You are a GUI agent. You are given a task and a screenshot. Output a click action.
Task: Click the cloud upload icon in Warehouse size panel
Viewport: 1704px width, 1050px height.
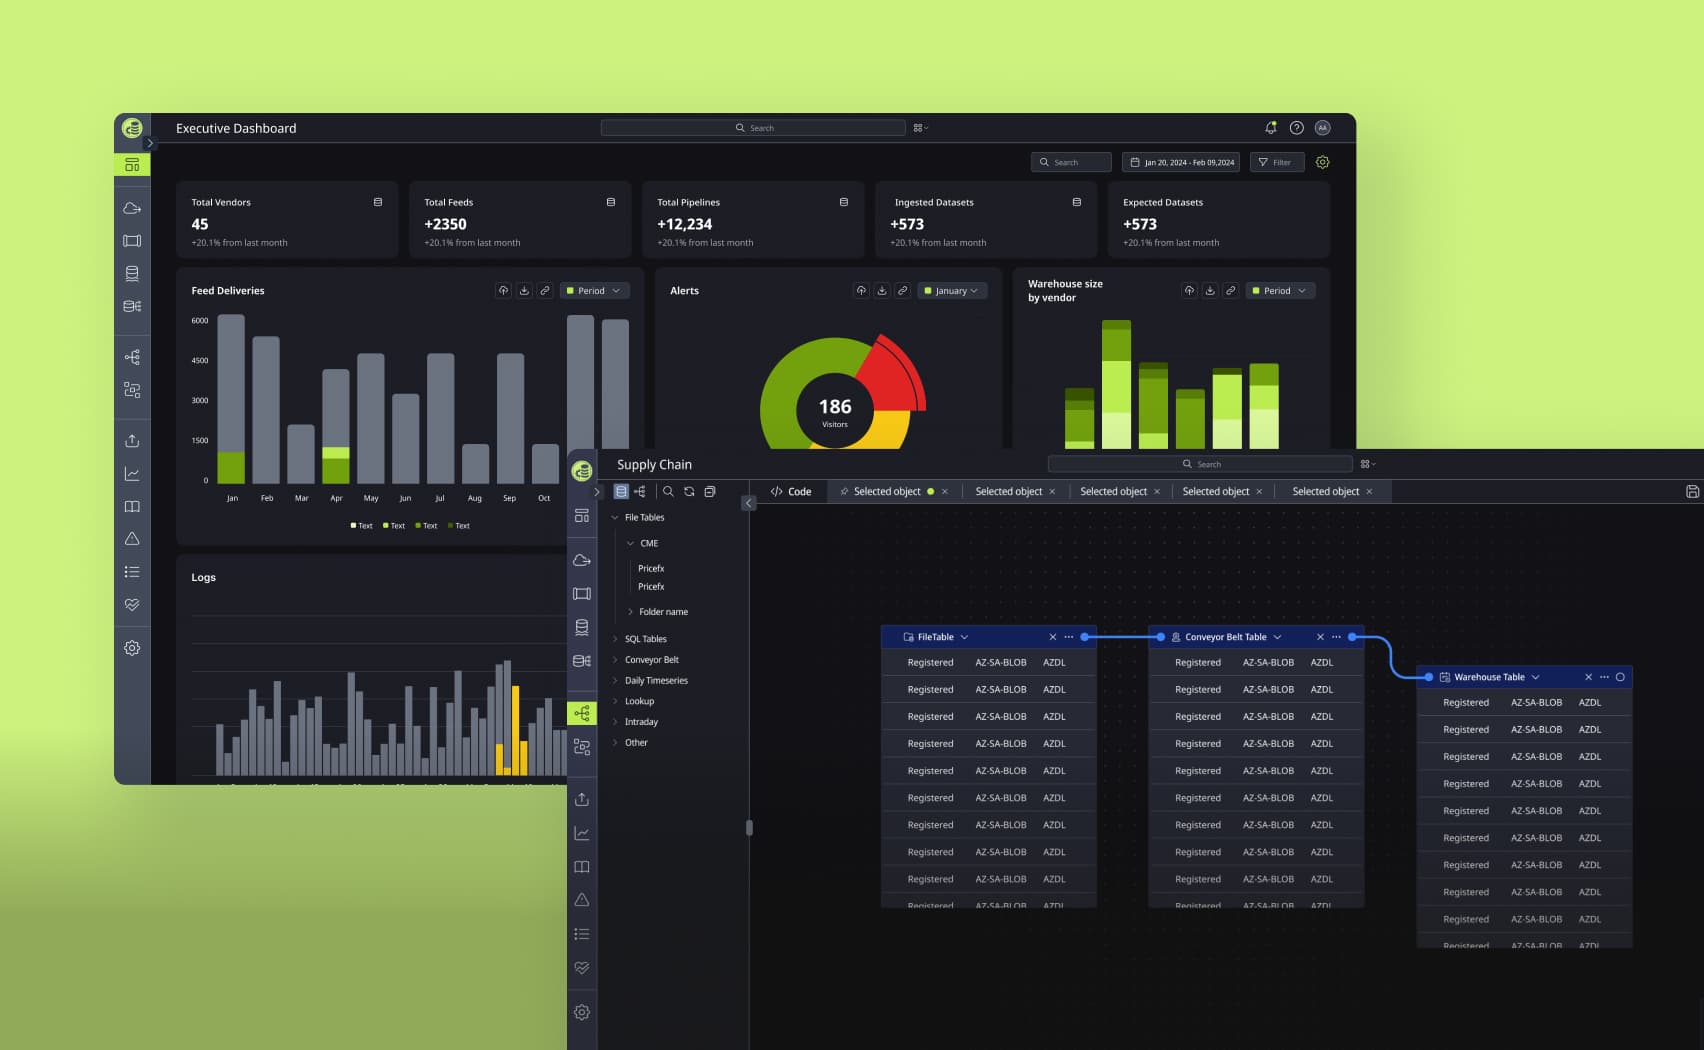1189,291
